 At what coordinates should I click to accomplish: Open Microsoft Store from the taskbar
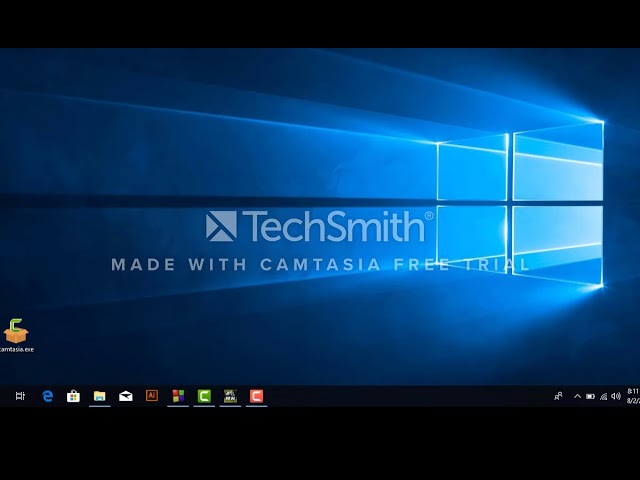coord(73,396)
